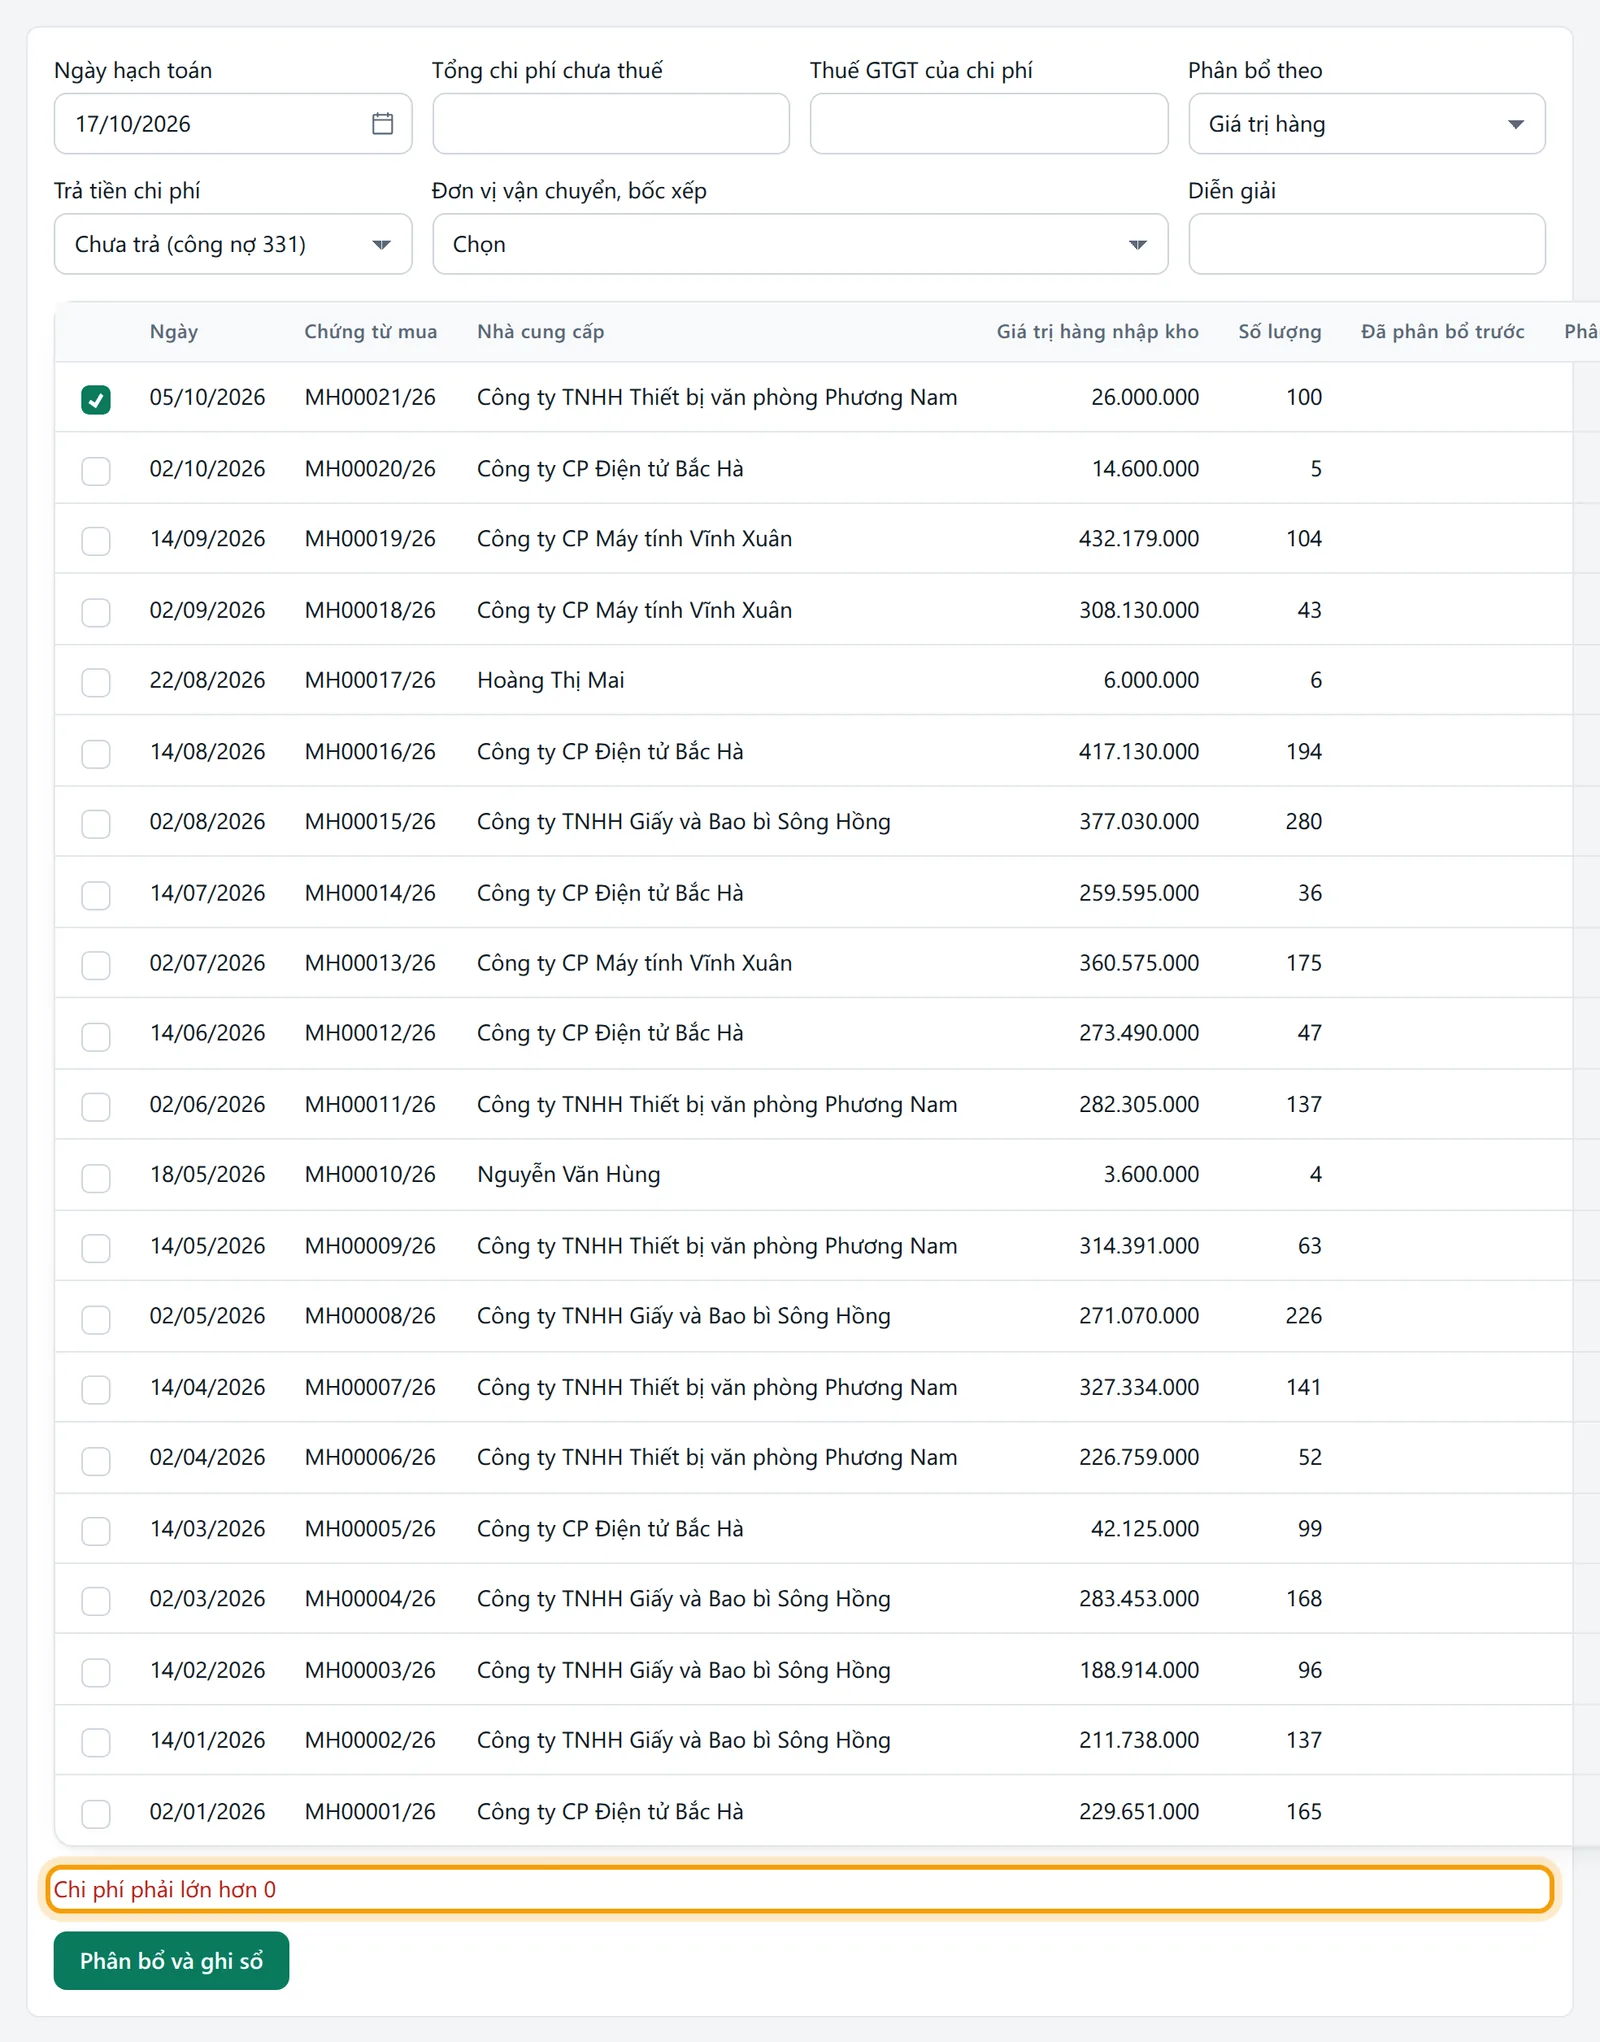Image resolution: width=1600 pixels, height=2042 pixels.
Task: Click the Ngày column header
Action: point(174,332)
